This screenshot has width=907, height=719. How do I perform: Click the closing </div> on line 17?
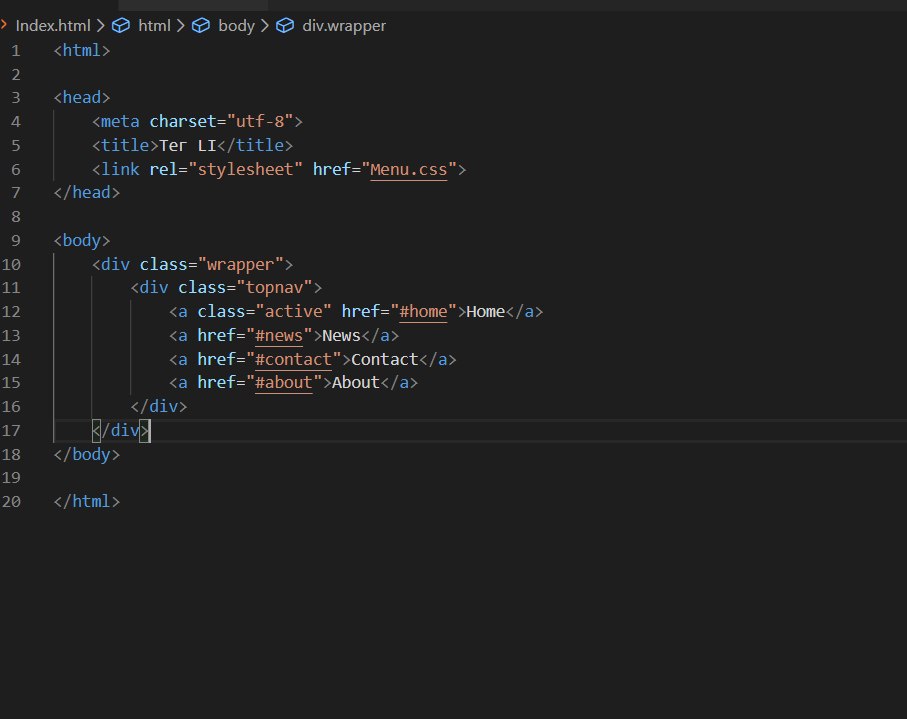tap(120, 430)
